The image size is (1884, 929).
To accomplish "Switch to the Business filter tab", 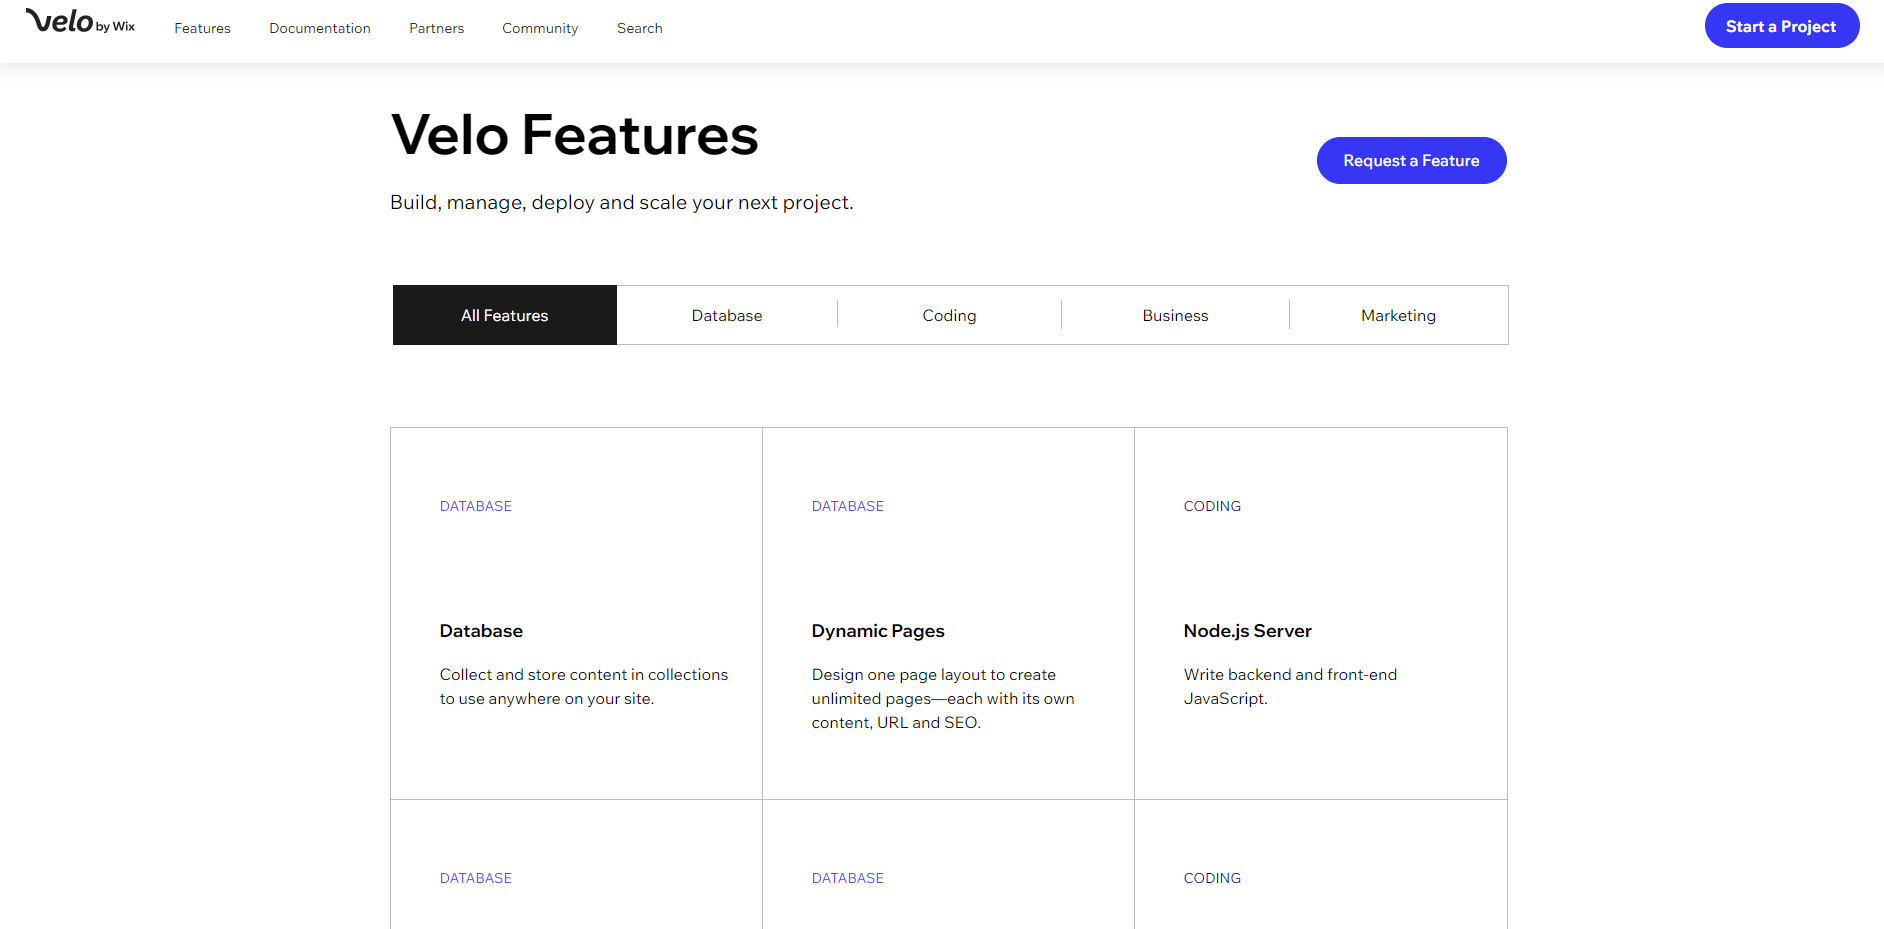I will (1175, 315).
